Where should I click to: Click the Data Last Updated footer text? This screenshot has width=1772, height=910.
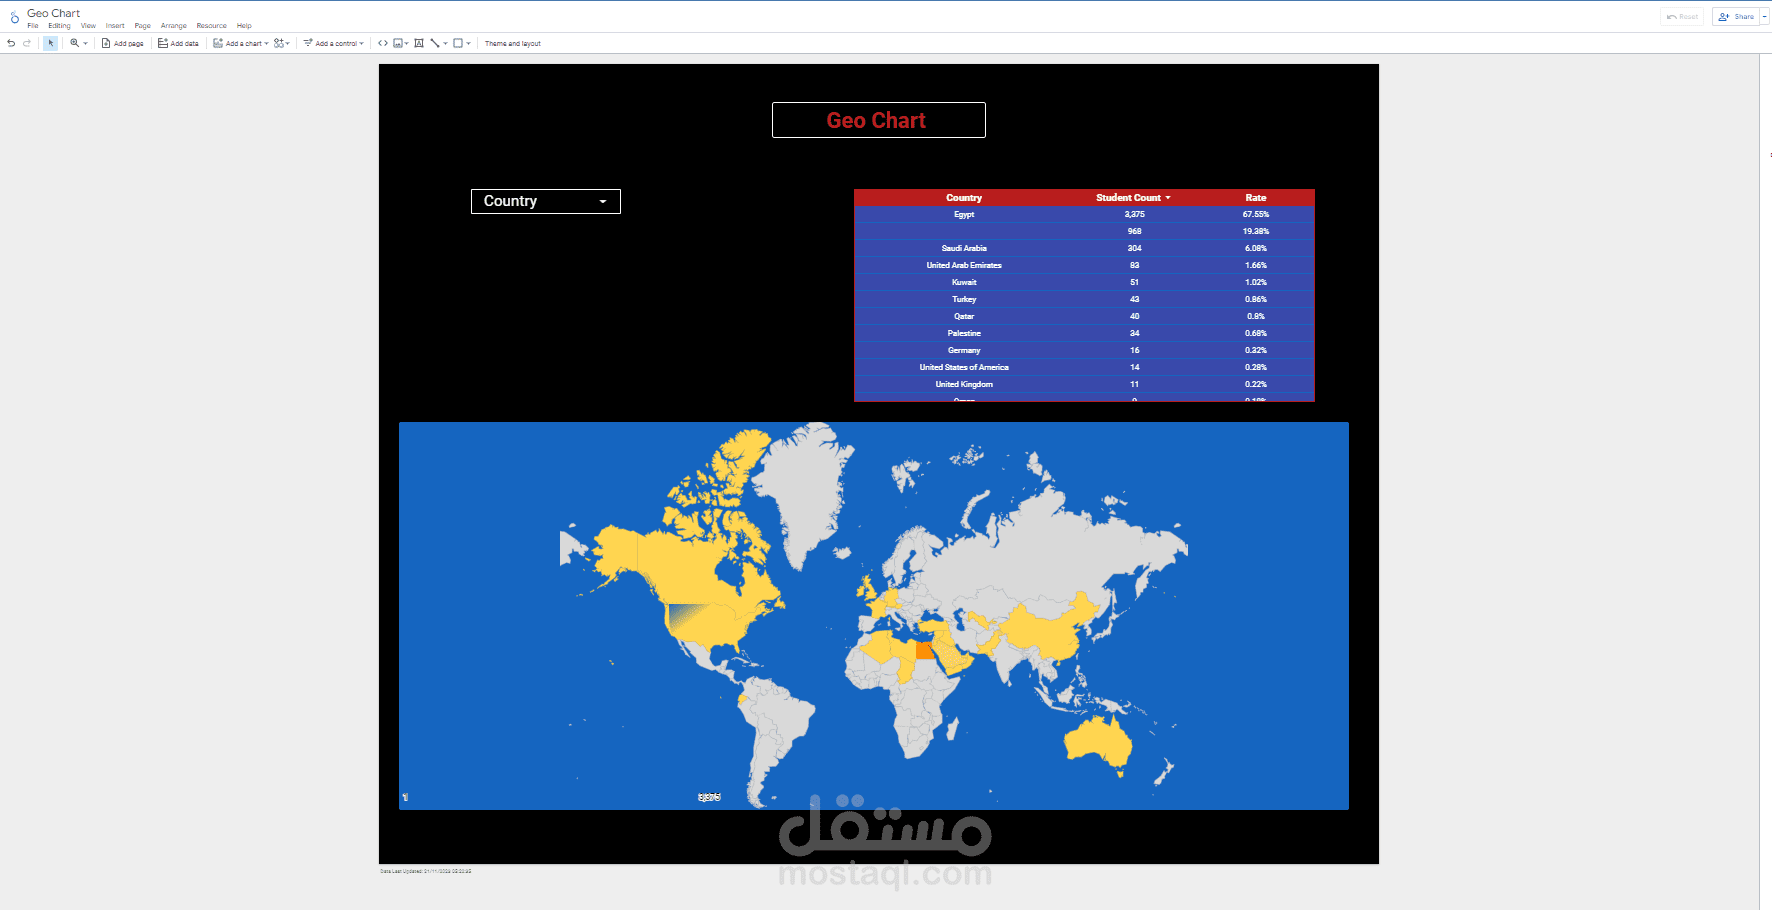425,871
